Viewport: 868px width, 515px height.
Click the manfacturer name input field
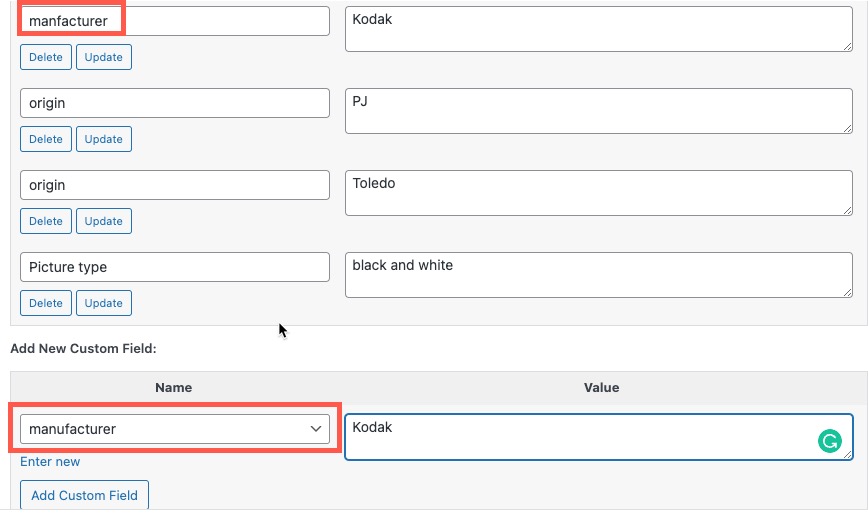tap(175, 21)
